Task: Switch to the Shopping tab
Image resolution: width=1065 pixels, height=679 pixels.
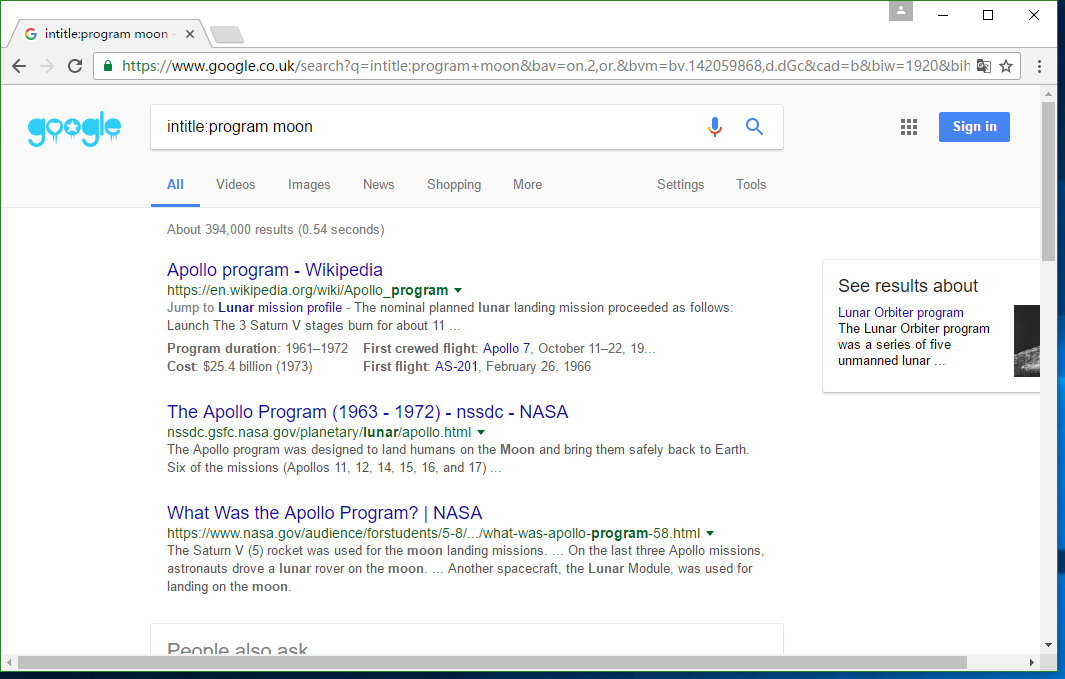Action: point(454,185)
